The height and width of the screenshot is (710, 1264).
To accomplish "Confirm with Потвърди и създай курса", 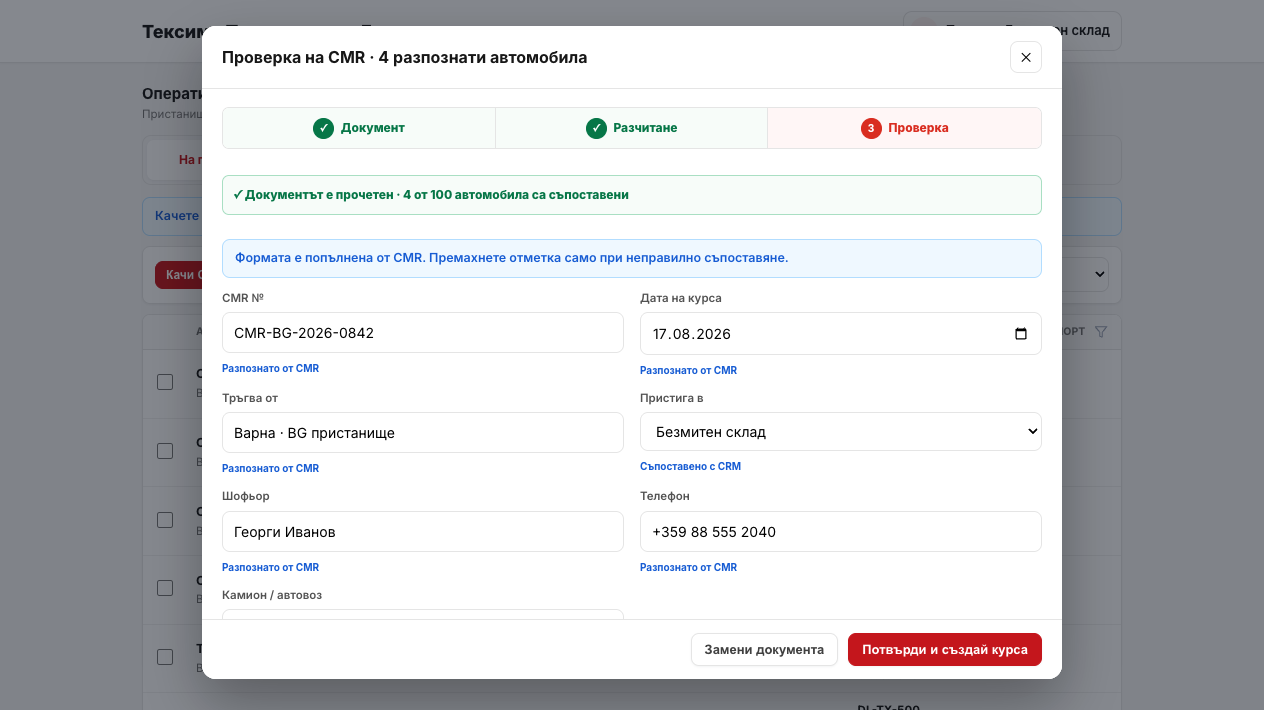I will click(x=945, y=650).
